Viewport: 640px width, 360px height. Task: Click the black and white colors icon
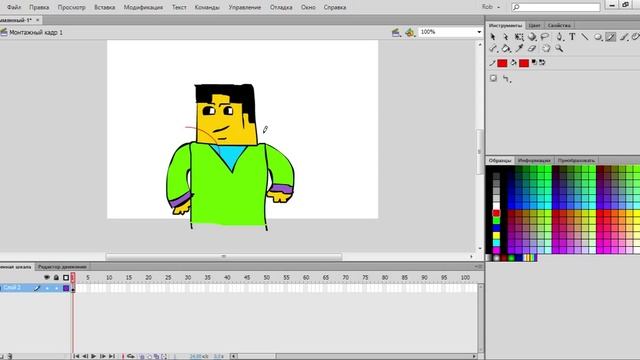[x=534, y=62]
